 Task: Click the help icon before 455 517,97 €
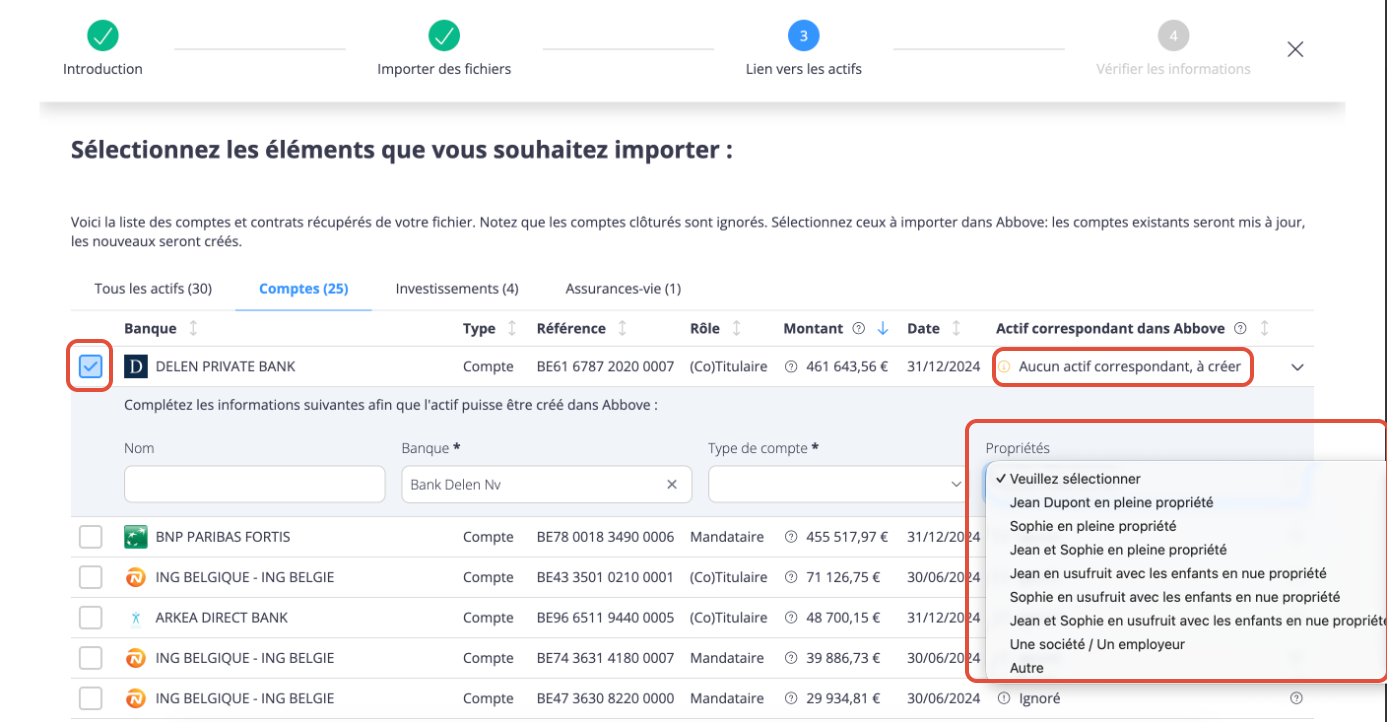pyautogui.click(x=791, y=537)
